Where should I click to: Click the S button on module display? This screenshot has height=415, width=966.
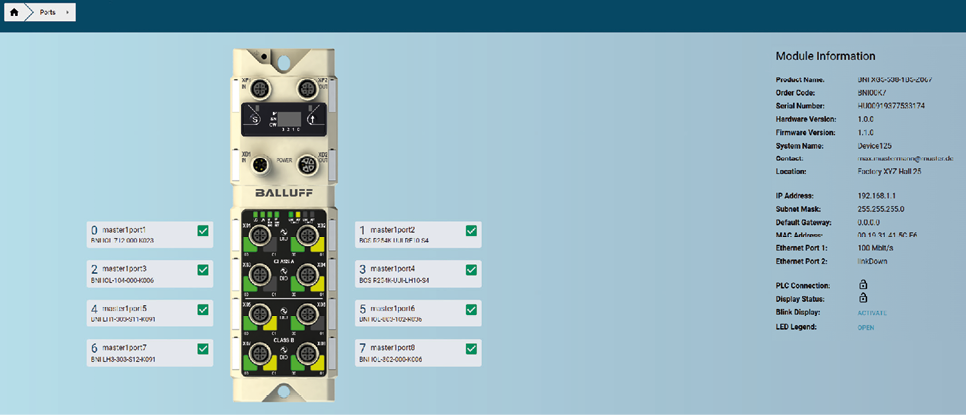pos(254,120)
